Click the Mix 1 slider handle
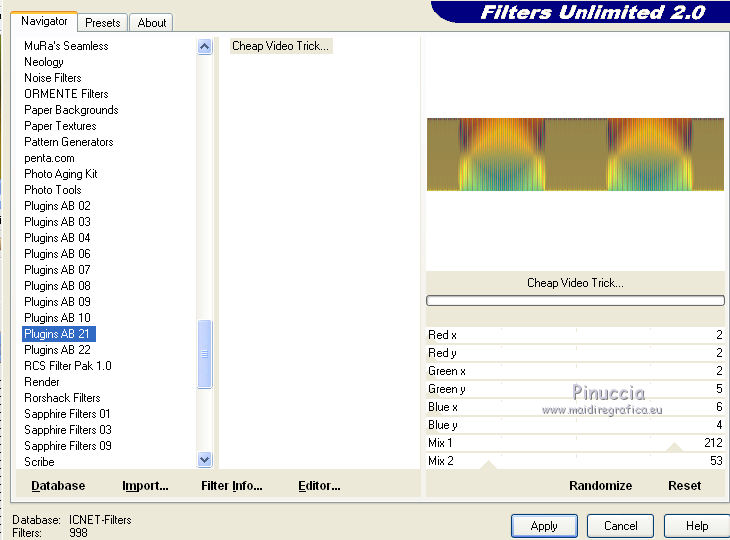This screenshot has height=540, width=730. point(674,447)
